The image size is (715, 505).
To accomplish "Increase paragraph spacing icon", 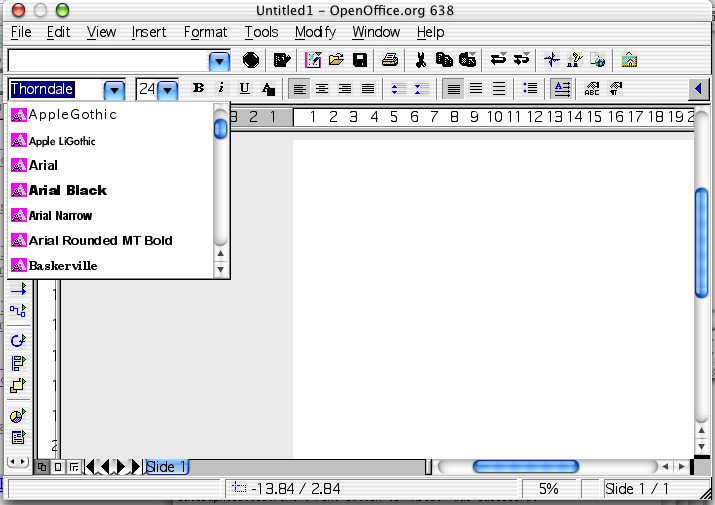I will tap(398, 89).
